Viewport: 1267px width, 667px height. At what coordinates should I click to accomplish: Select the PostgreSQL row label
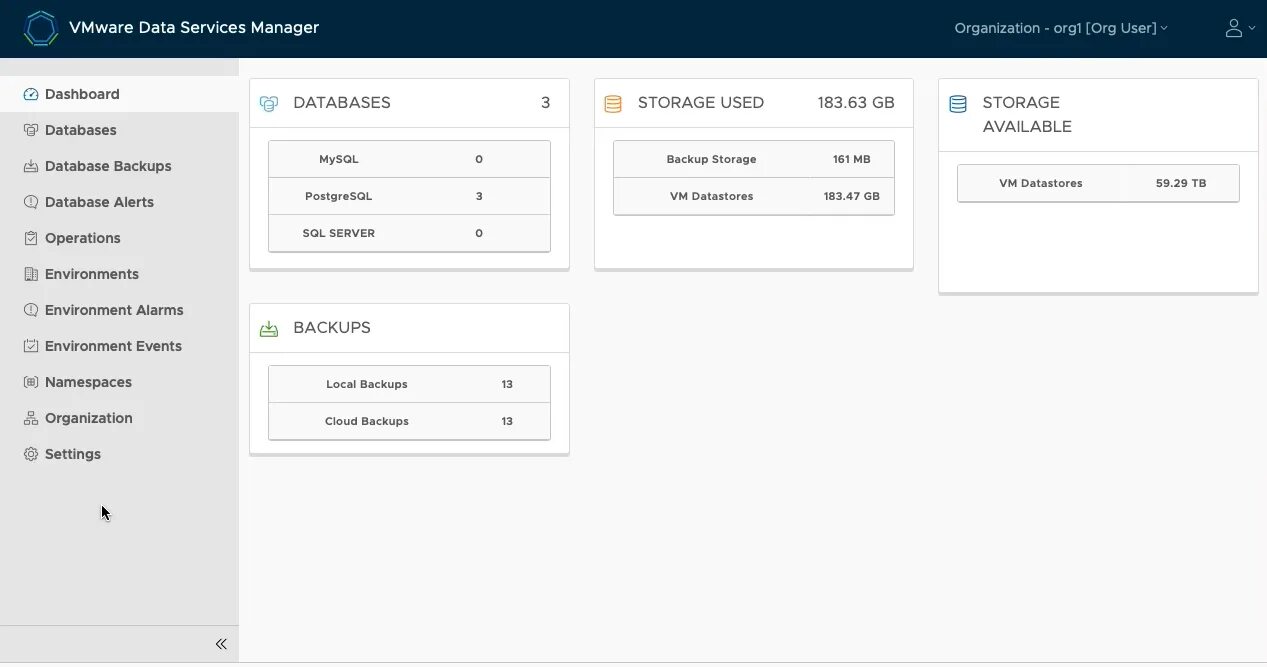(x=339, y=196)
